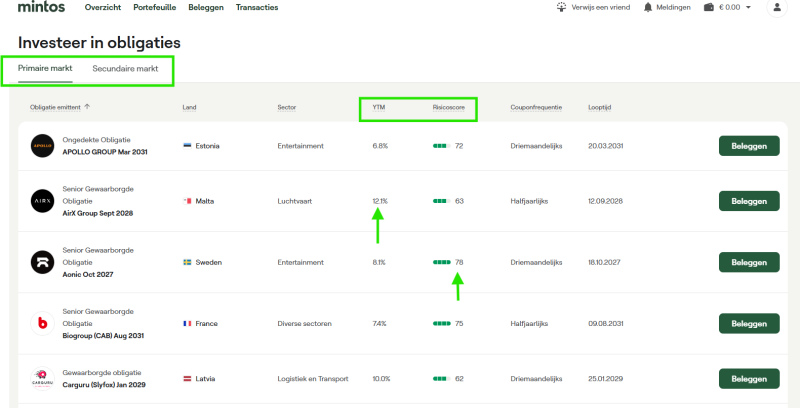Click the Verwijs een vriend link

[x=601, y=7]
